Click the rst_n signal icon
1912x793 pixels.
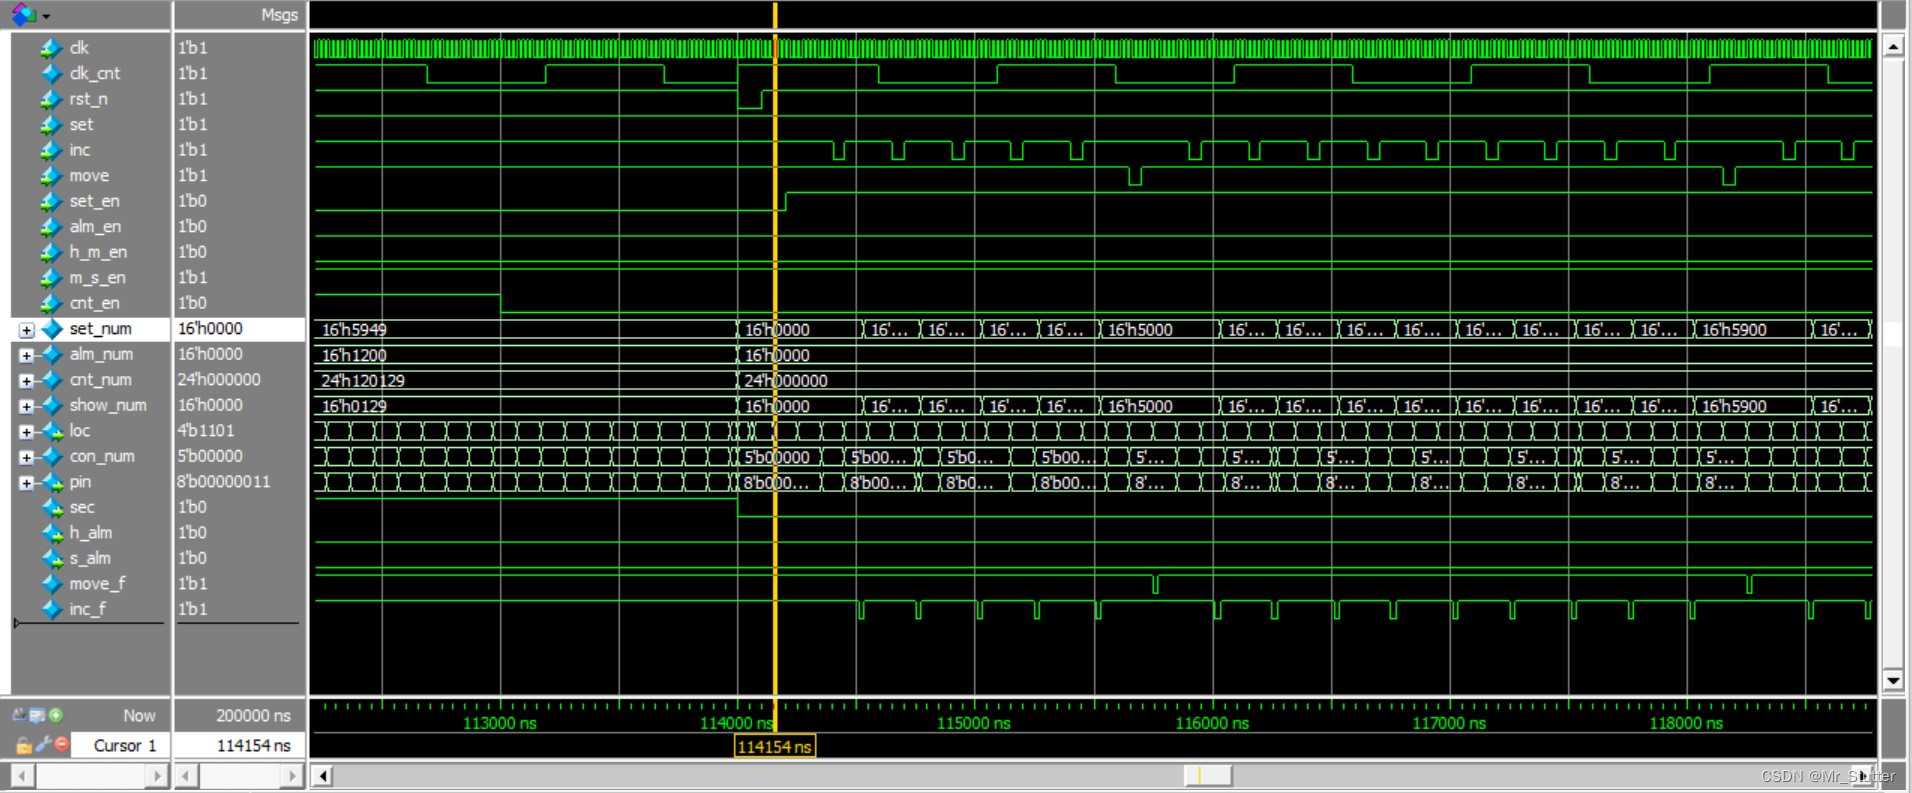51,99
